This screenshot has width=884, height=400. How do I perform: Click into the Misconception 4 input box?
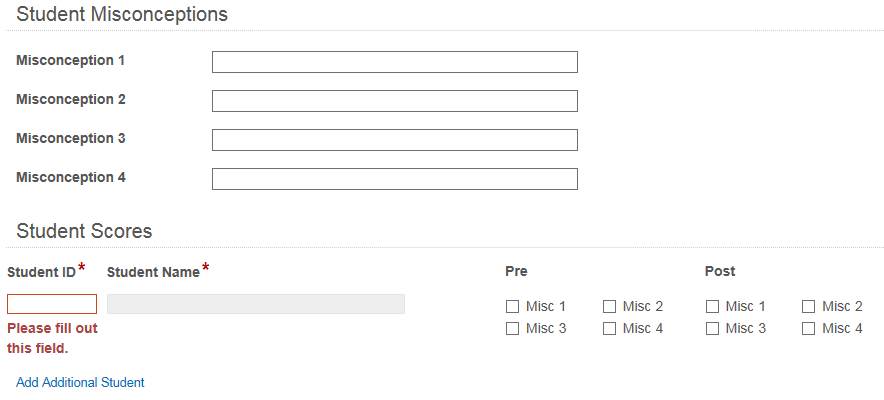point(394,179)
